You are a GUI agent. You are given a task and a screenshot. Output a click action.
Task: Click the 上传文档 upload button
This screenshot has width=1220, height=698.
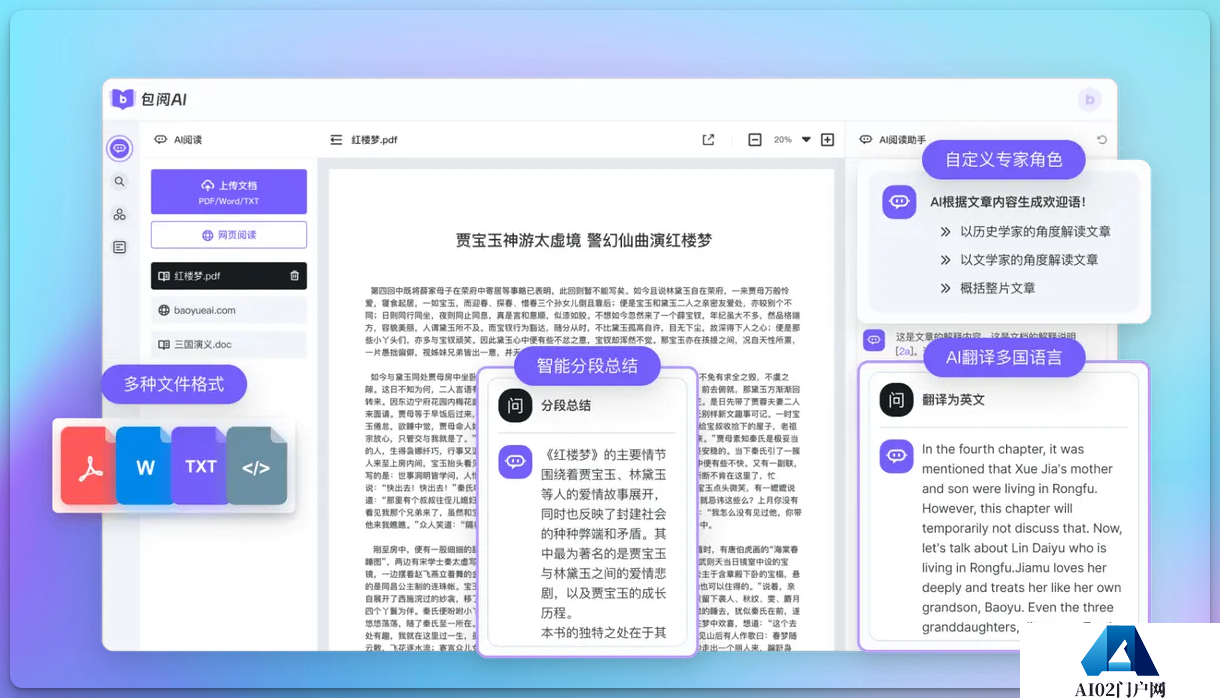[229, 191]
